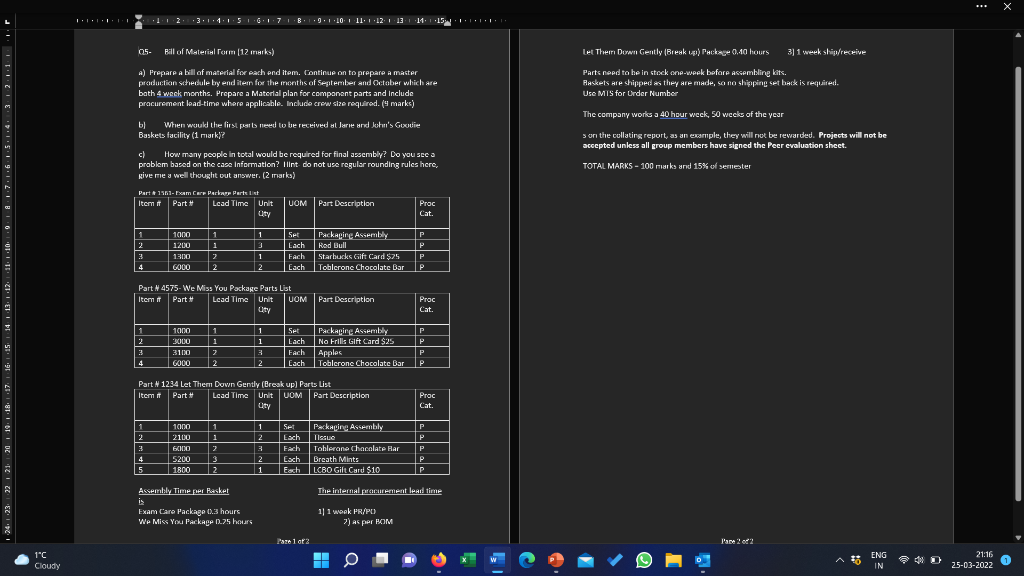This screenshot has height=576, width=1024.
Task: Click the 'Assembly Time per Basket' heading
Action: click(x=184, y=490)
